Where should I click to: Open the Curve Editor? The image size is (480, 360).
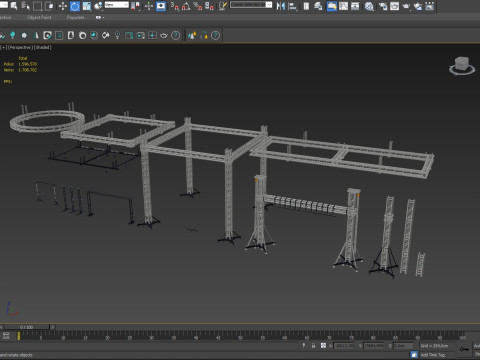[343, 6]
